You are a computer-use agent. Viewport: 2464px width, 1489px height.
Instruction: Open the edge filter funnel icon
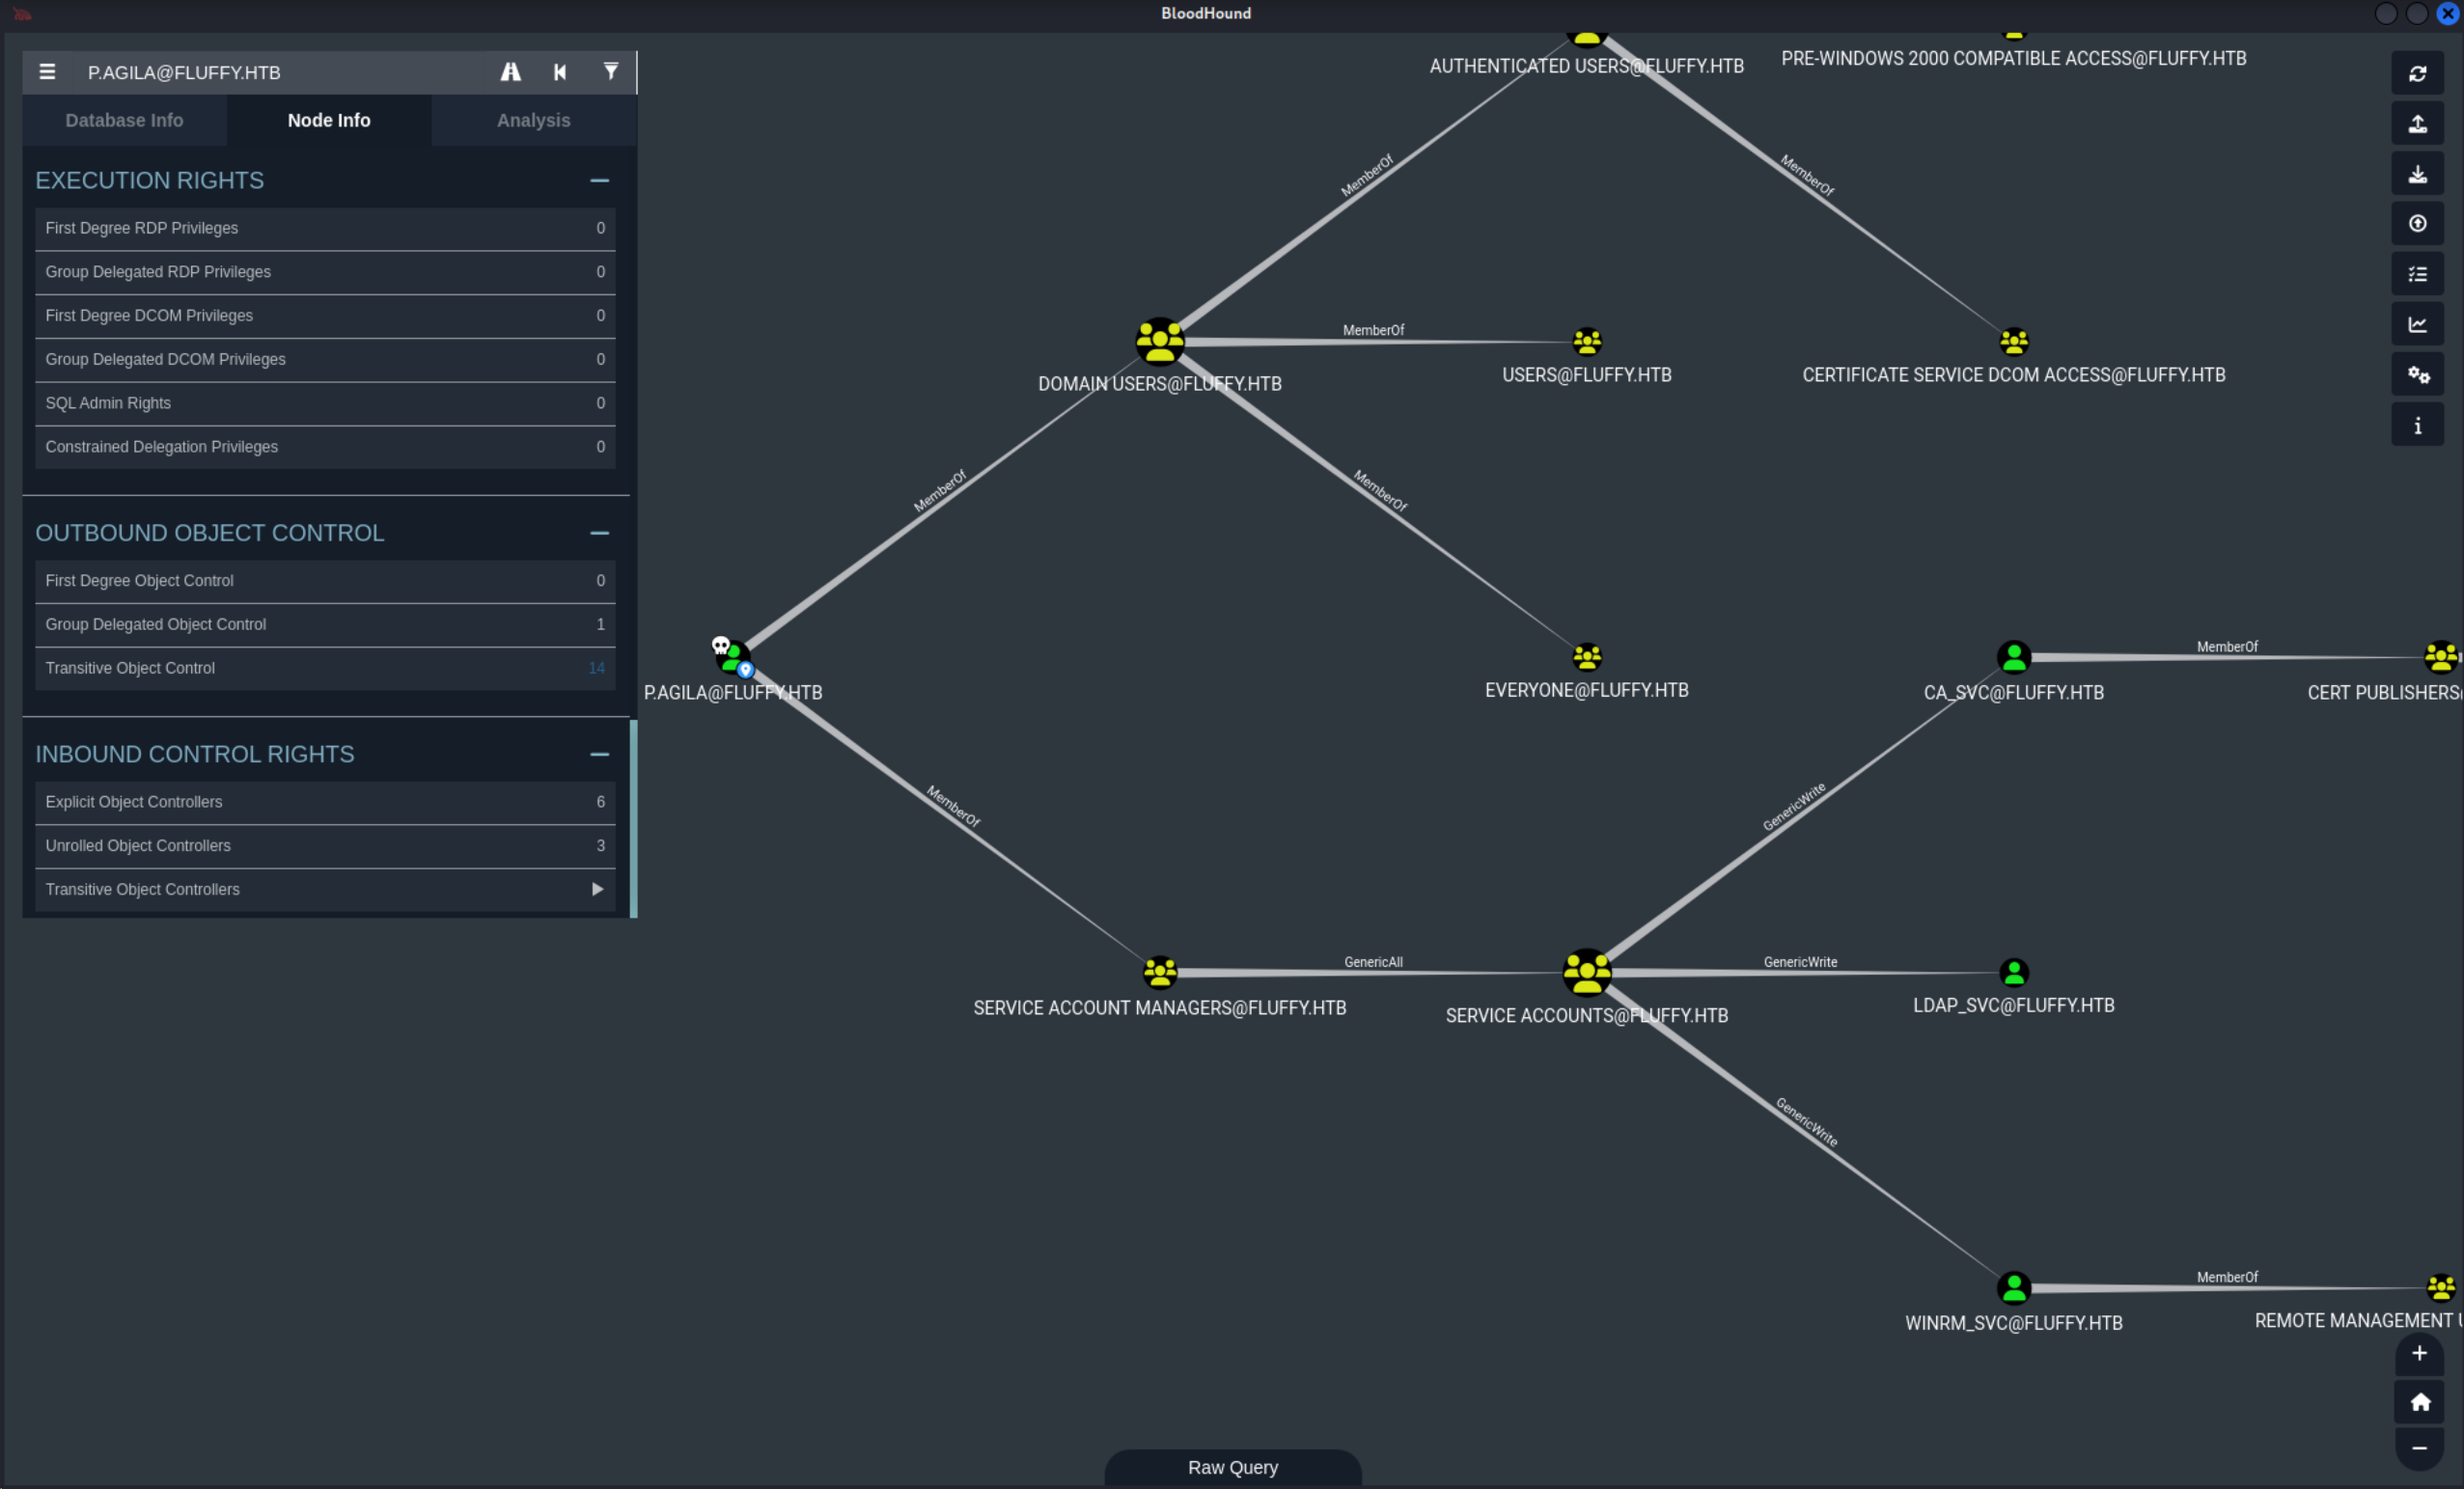[610, 72]
